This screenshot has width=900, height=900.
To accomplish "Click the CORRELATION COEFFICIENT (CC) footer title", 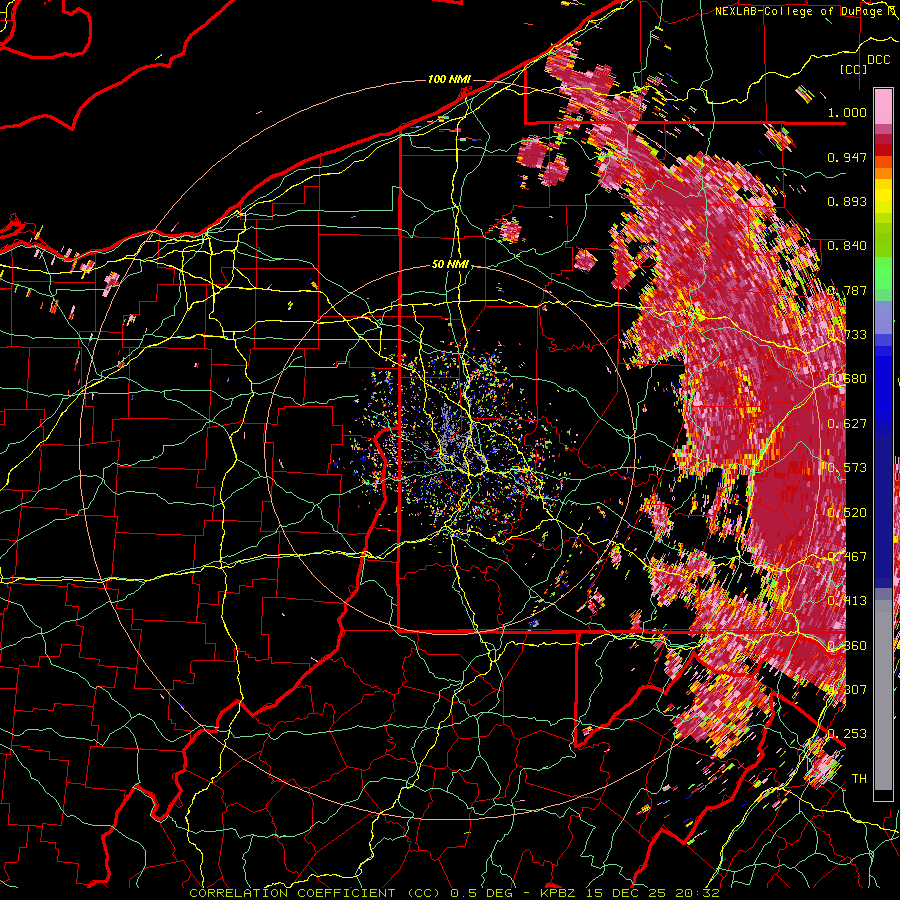I will tap(316, 893).
